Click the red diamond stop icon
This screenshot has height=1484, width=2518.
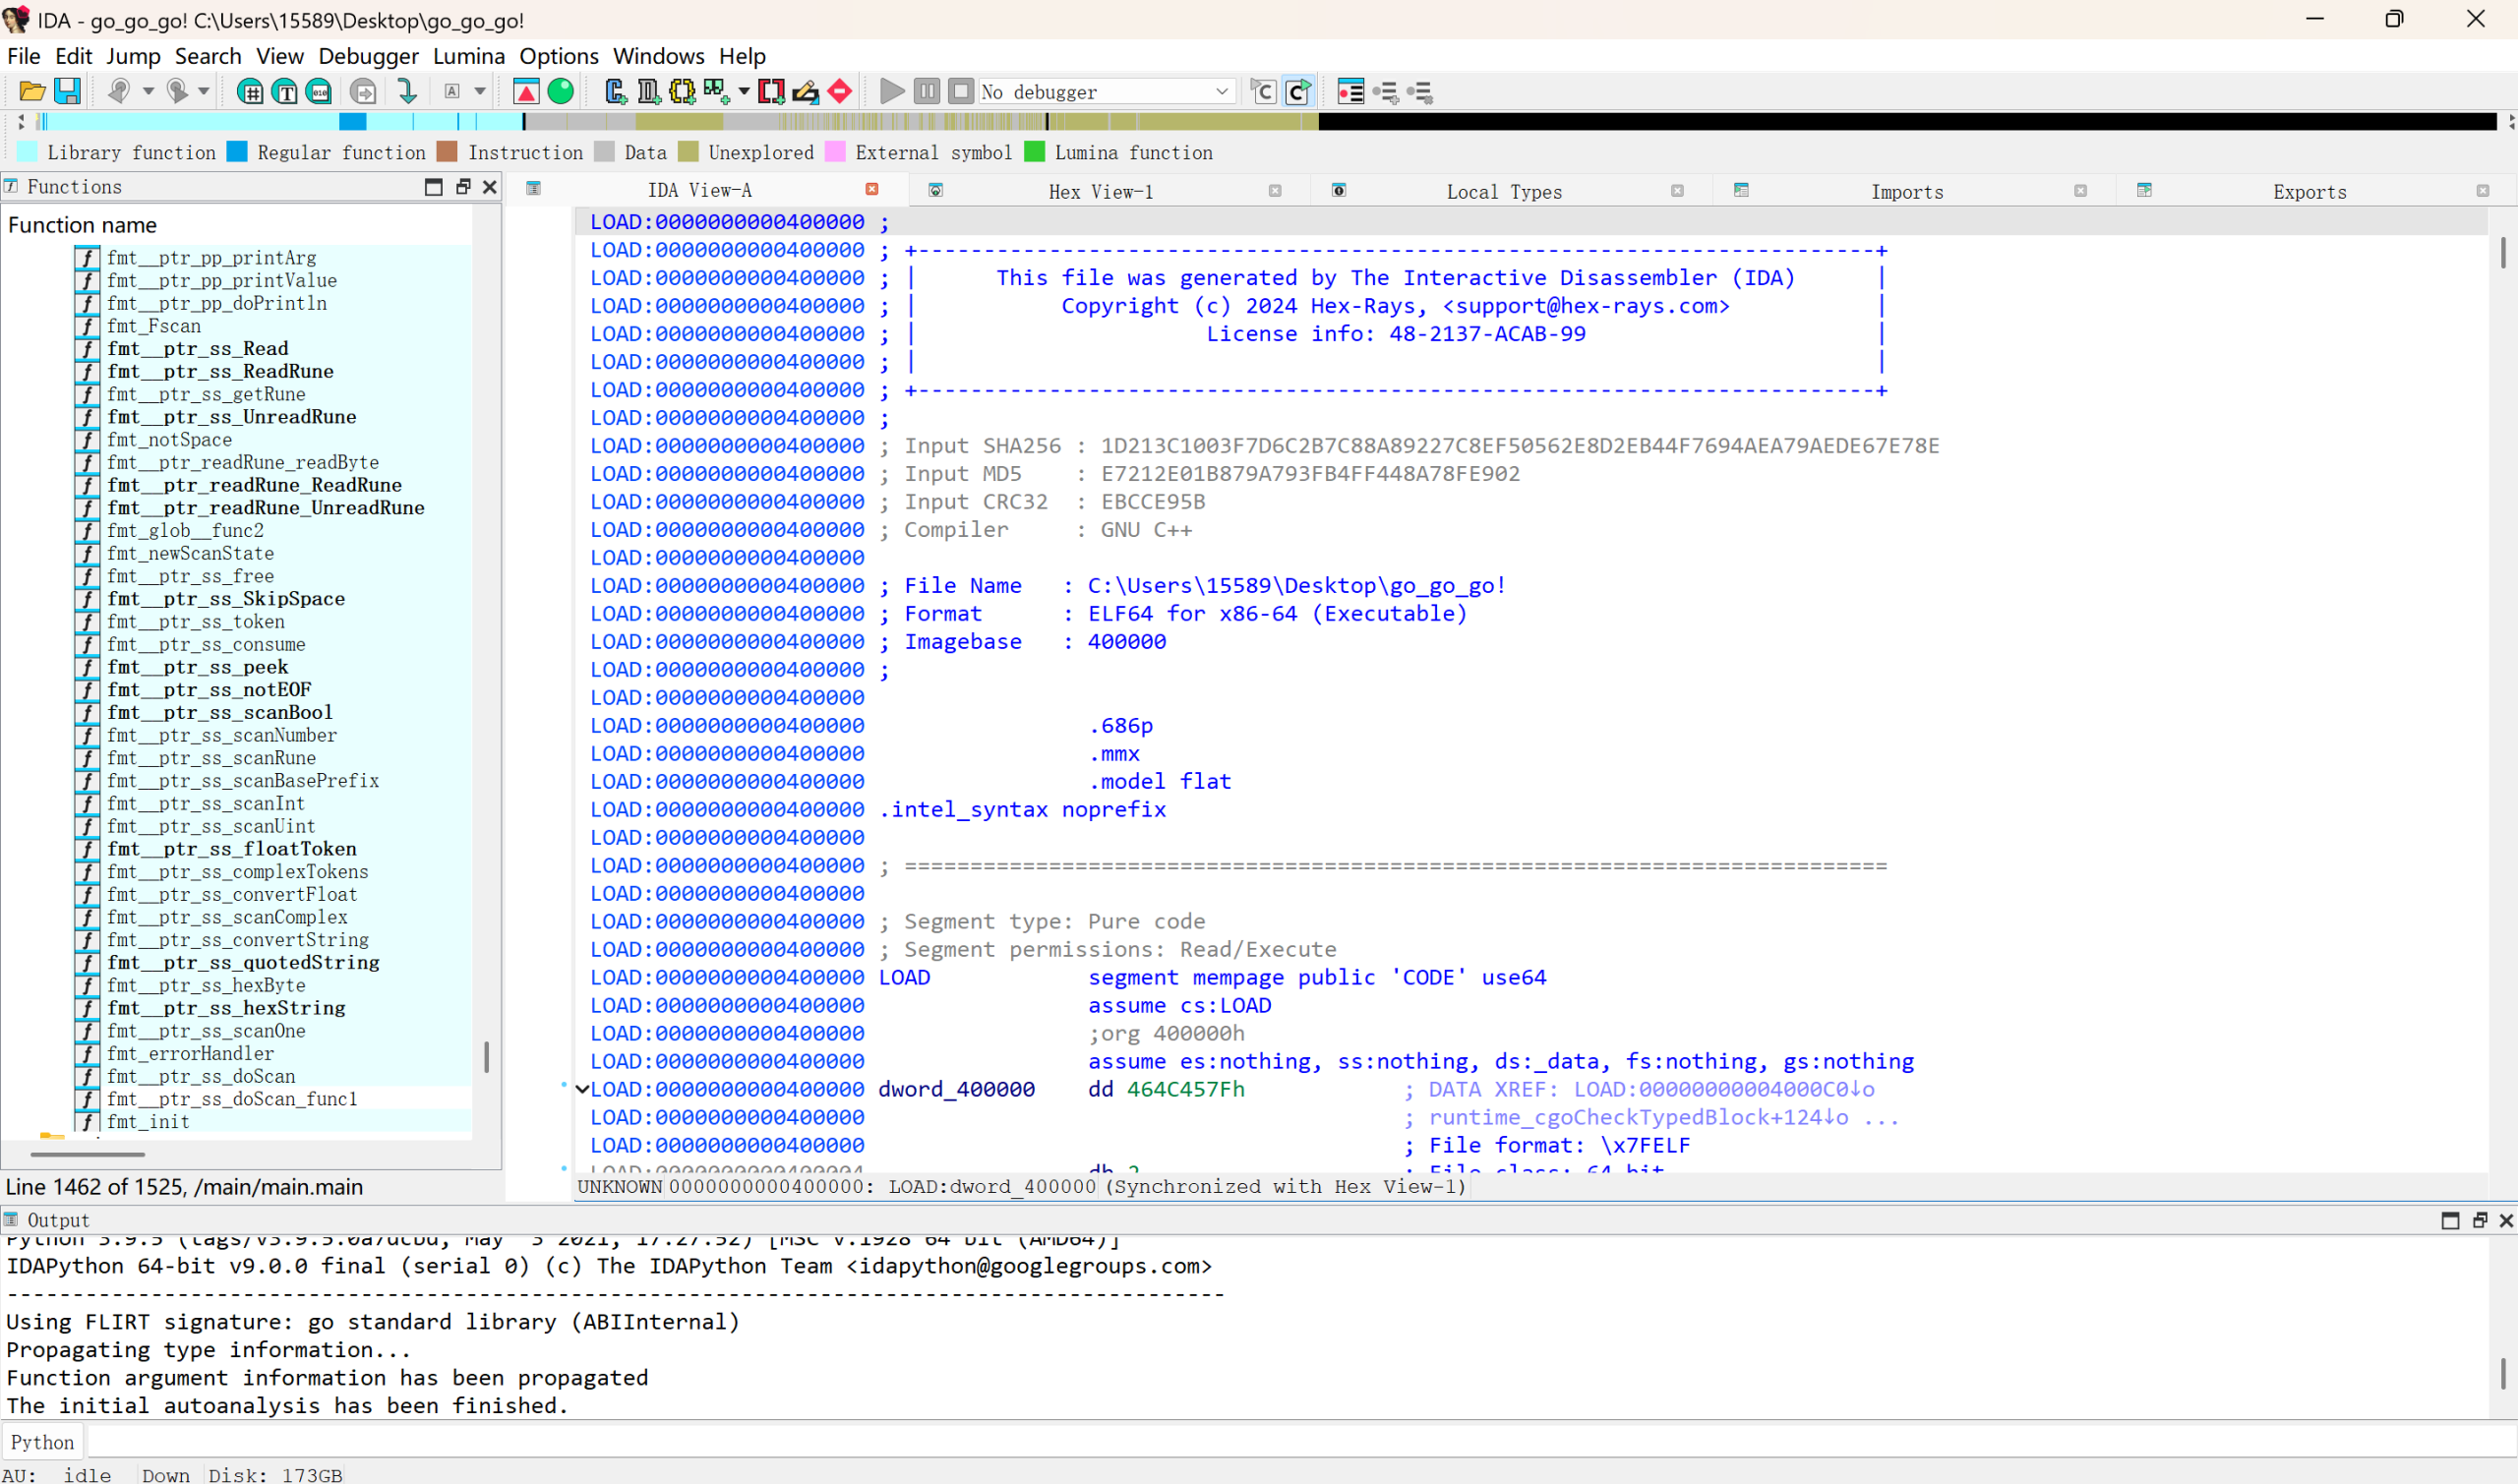pos(840,92)
